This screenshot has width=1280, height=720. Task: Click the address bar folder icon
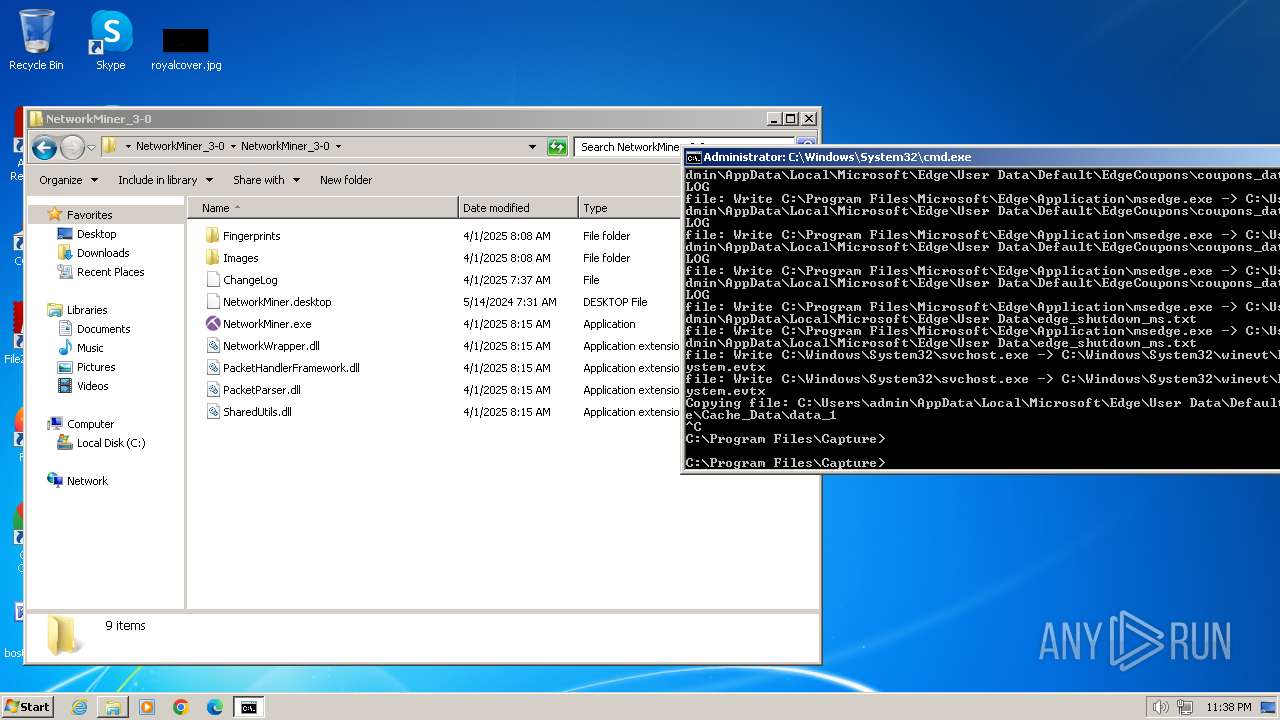click(x=110, y=146)
